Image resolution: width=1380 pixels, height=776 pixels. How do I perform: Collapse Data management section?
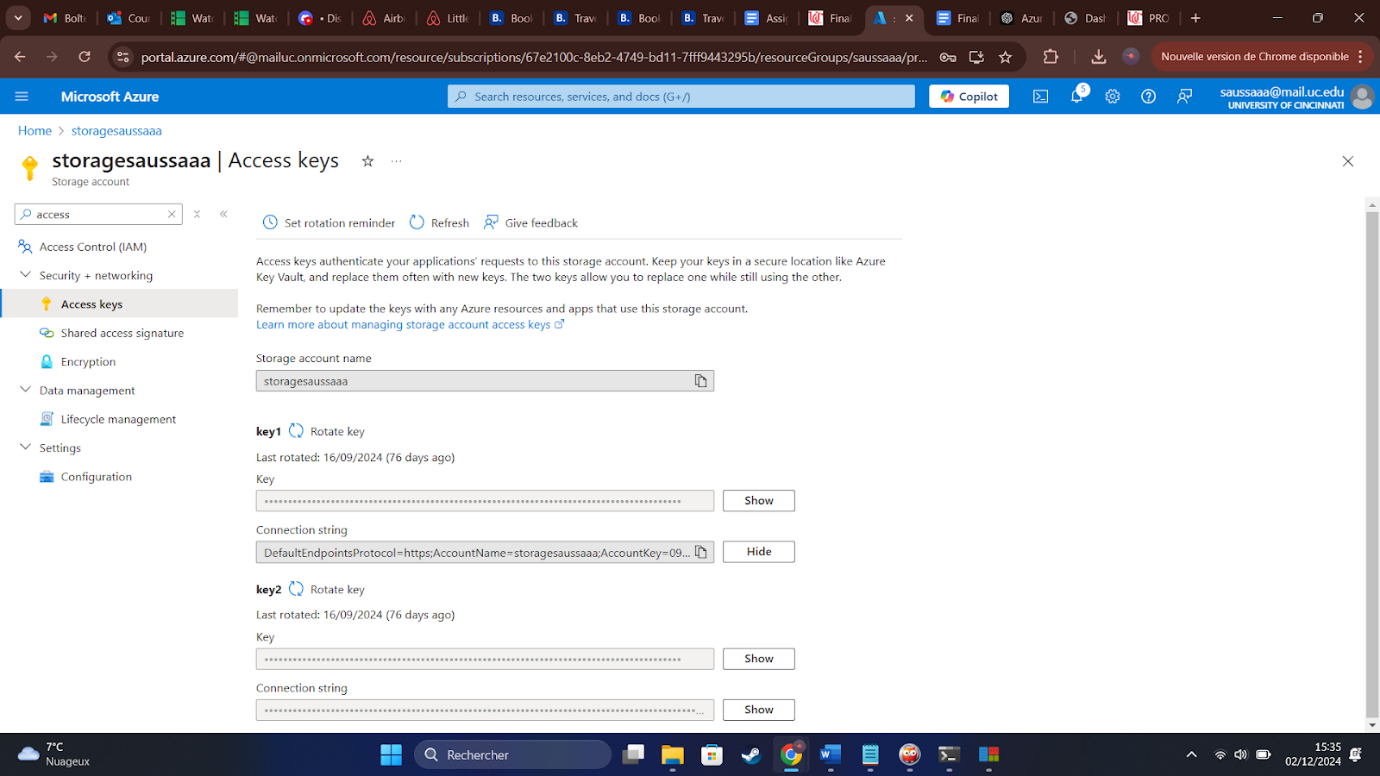click(26, 390)
